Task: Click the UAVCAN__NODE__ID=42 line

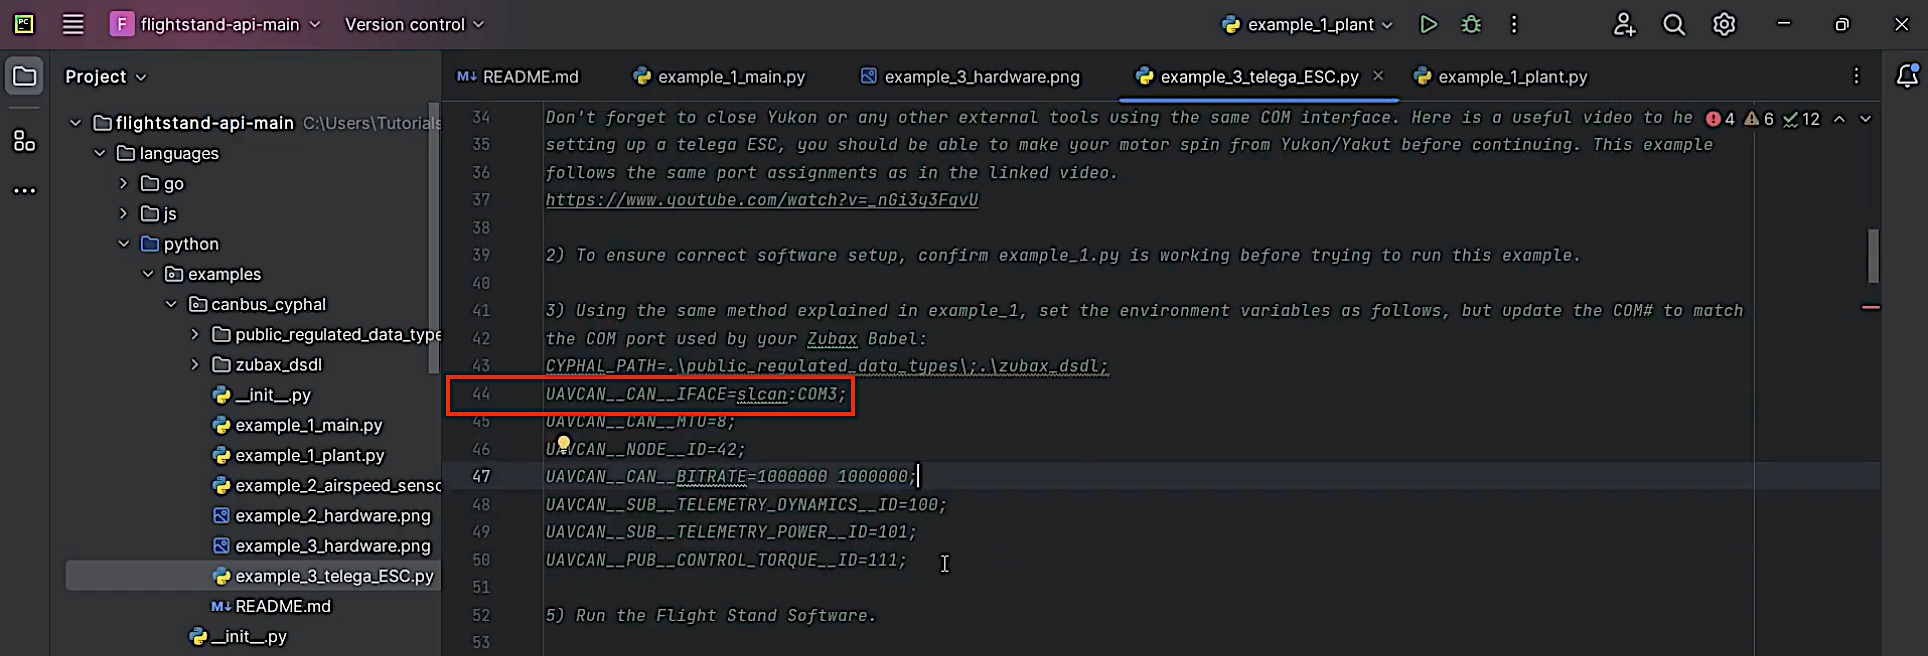Action: (x=645, y=450)
